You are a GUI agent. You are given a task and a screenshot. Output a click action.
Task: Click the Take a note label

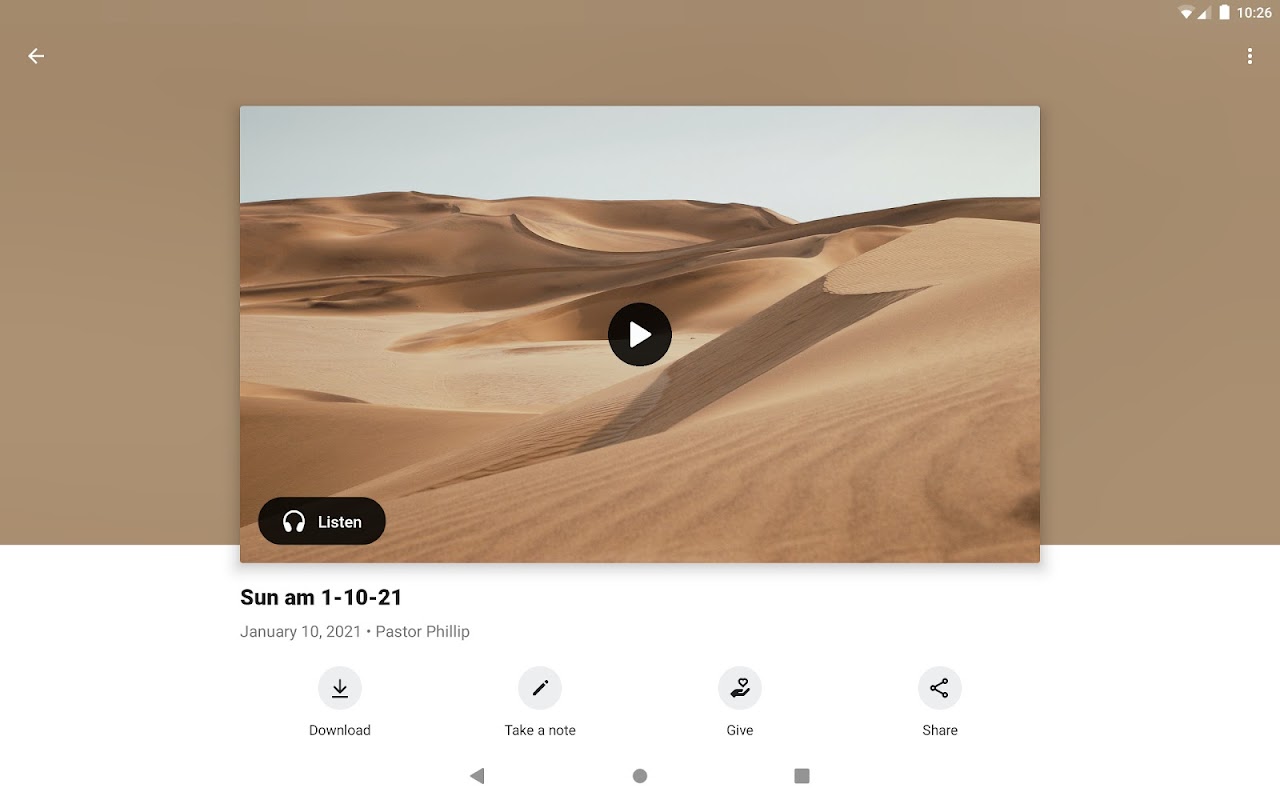pos(540,730)
